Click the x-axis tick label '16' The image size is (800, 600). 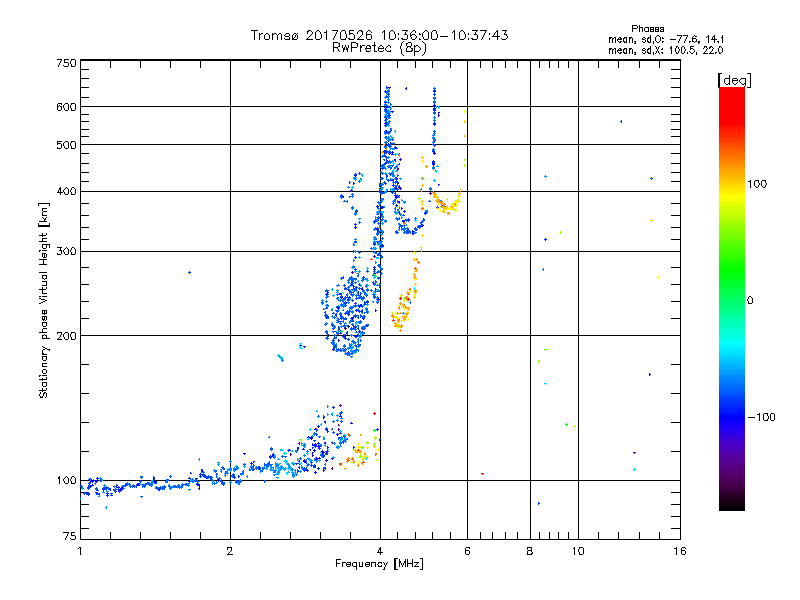point(680,551)
